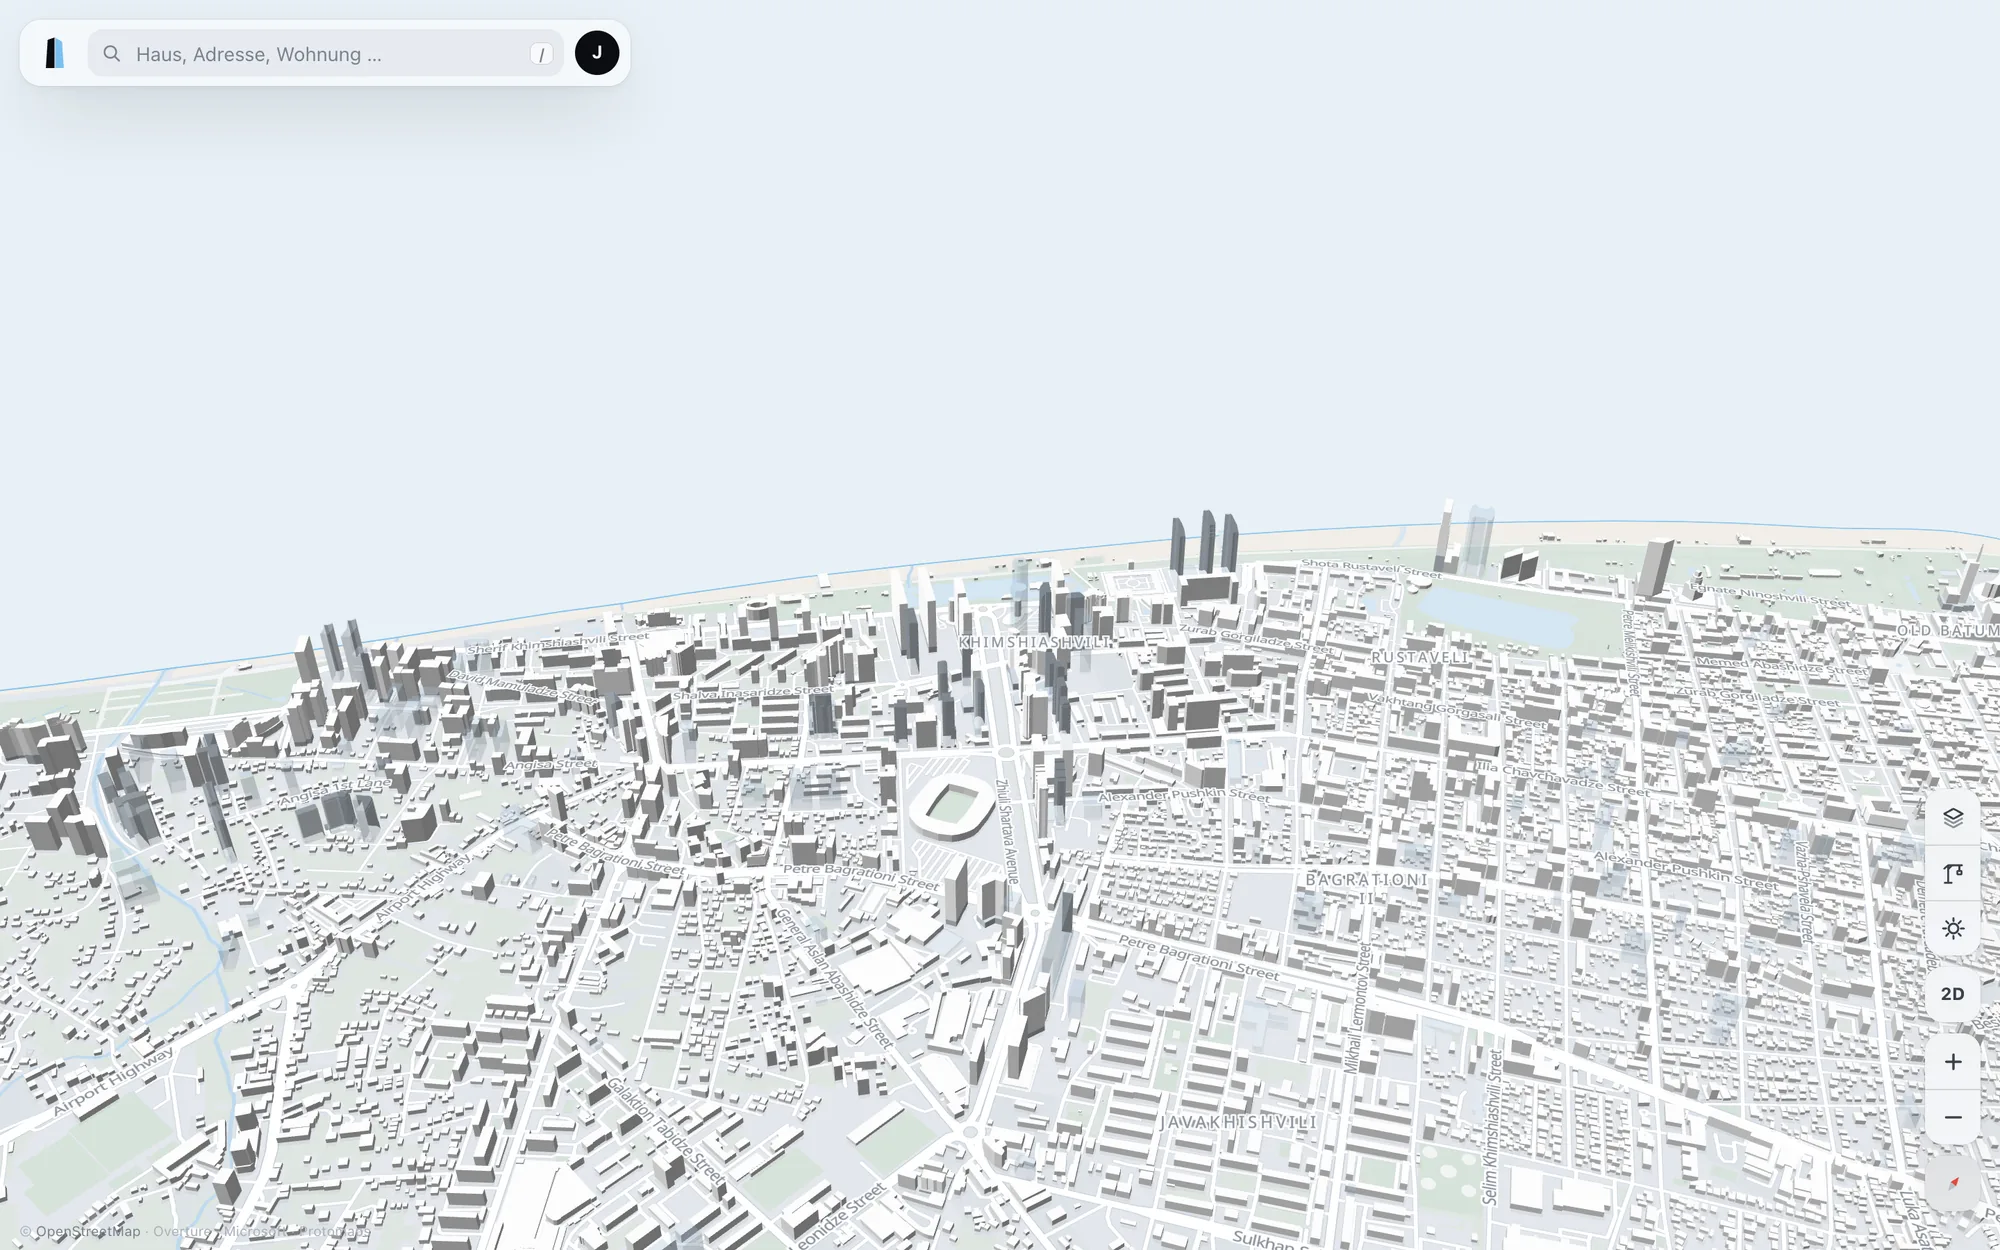Open the J user avatar menu
This screenshot has width=2000, height=1250.
point(597,53)
